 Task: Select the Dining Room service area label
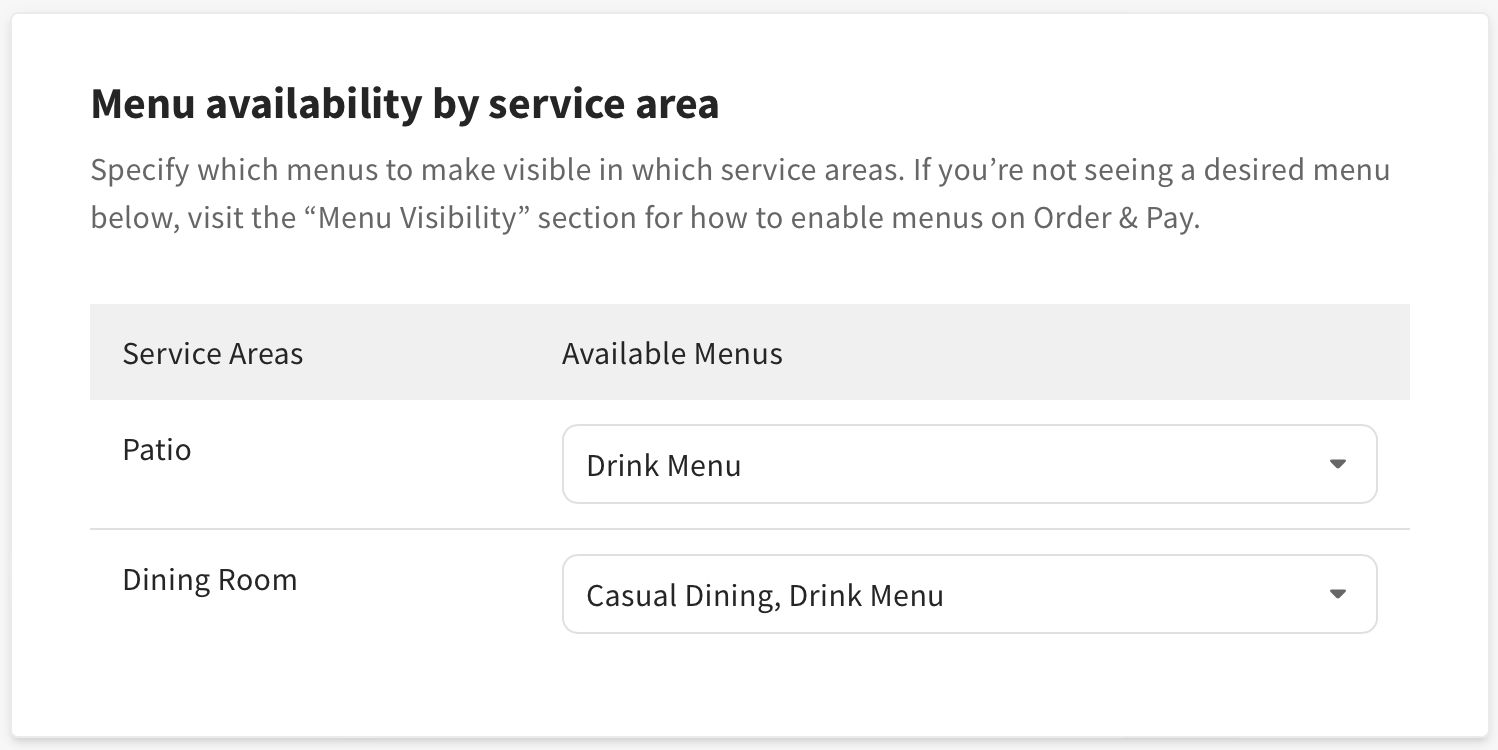209,579
